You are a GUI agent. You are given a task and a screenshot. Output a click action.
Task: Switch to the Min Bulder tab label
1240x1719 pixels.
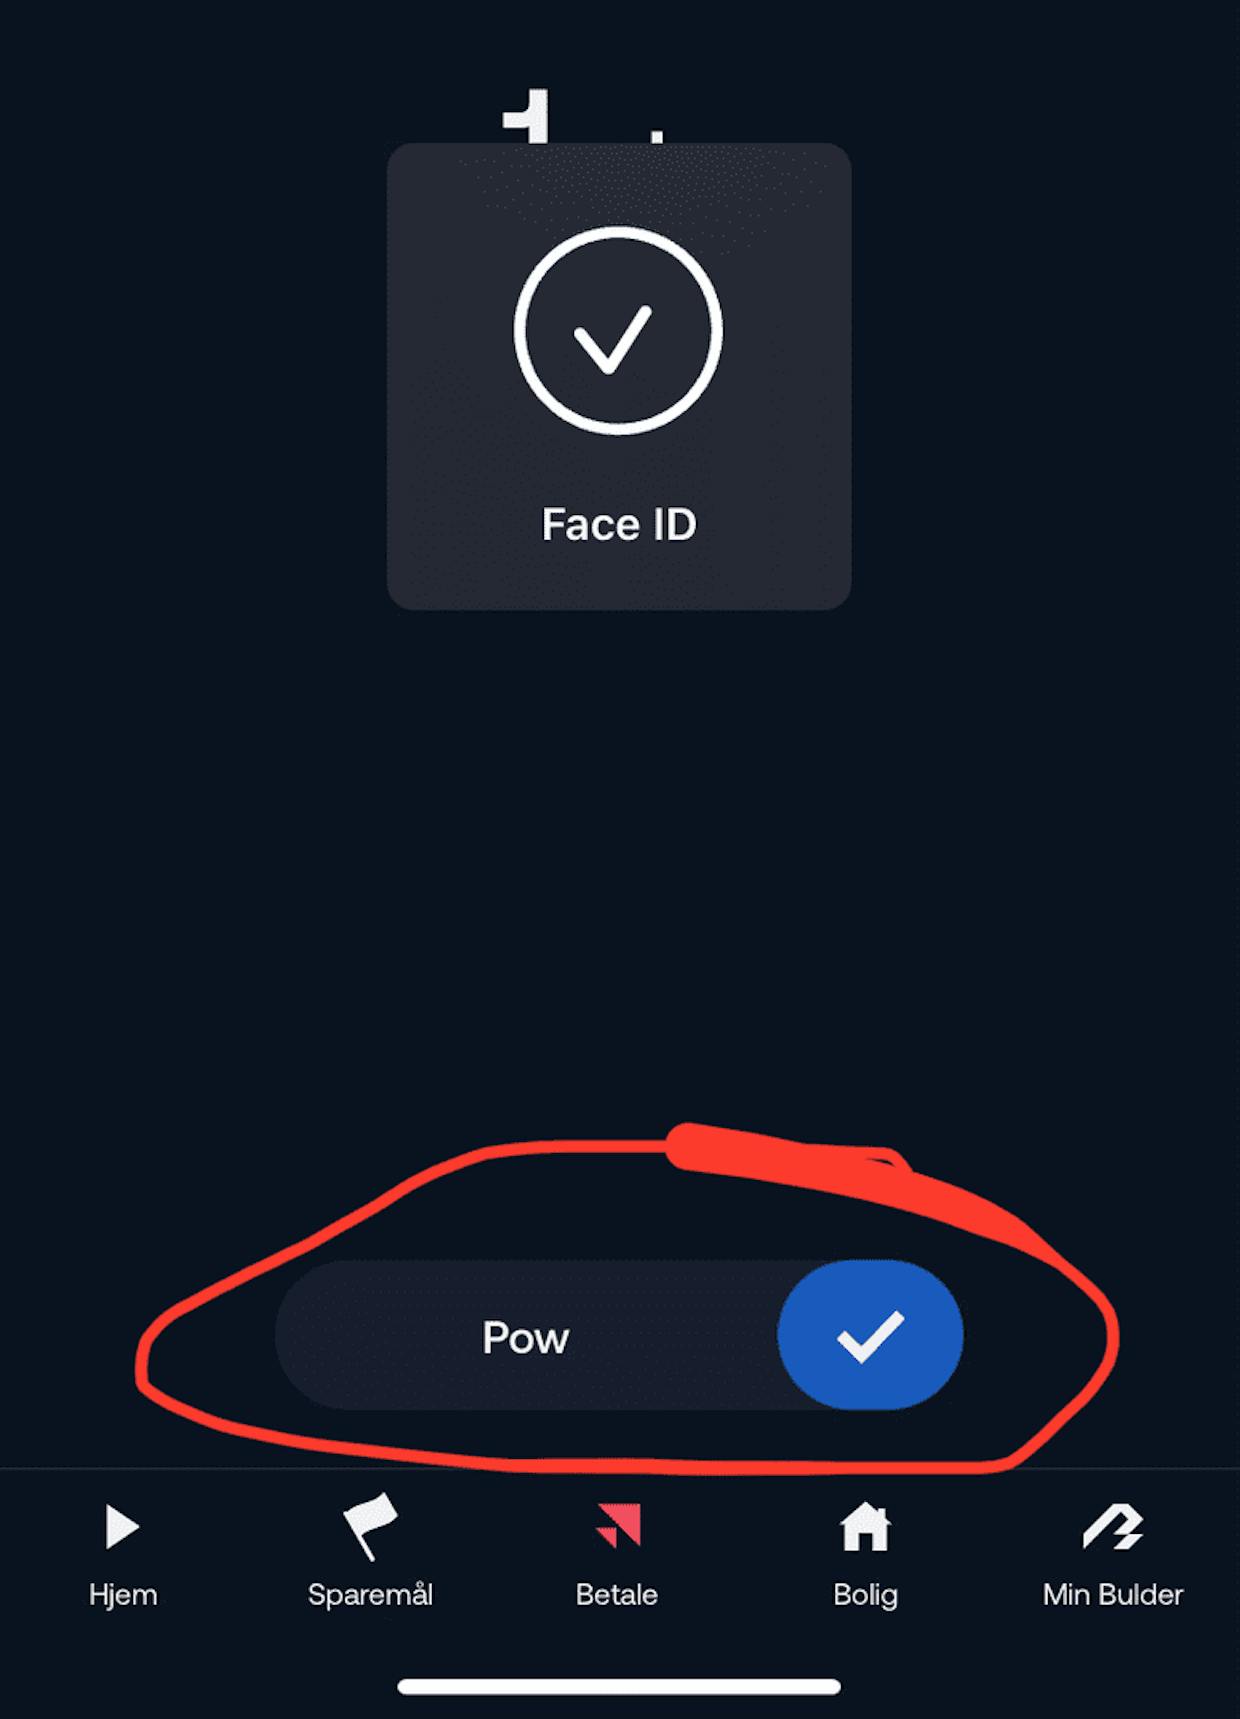1113,1594
